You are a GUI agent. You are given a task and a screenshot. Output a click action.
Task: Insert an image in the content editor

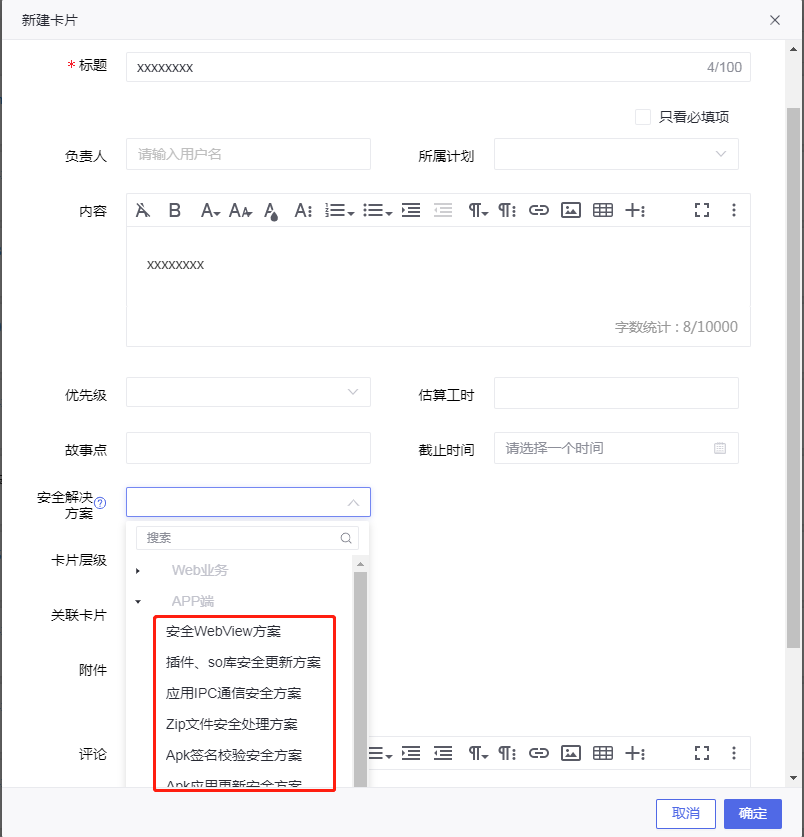[571, 210]
